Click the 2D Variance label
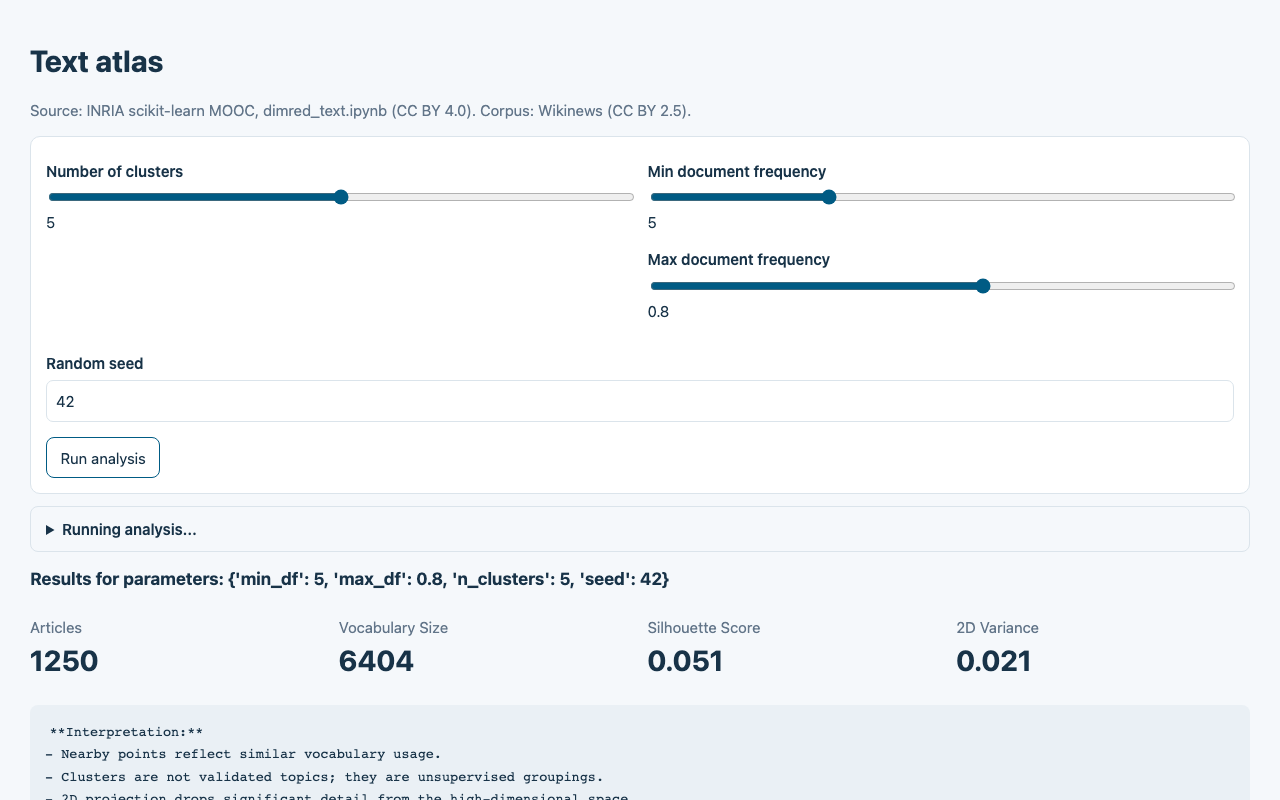This screenshot has height=800, width=1280. tap(998, 628)
